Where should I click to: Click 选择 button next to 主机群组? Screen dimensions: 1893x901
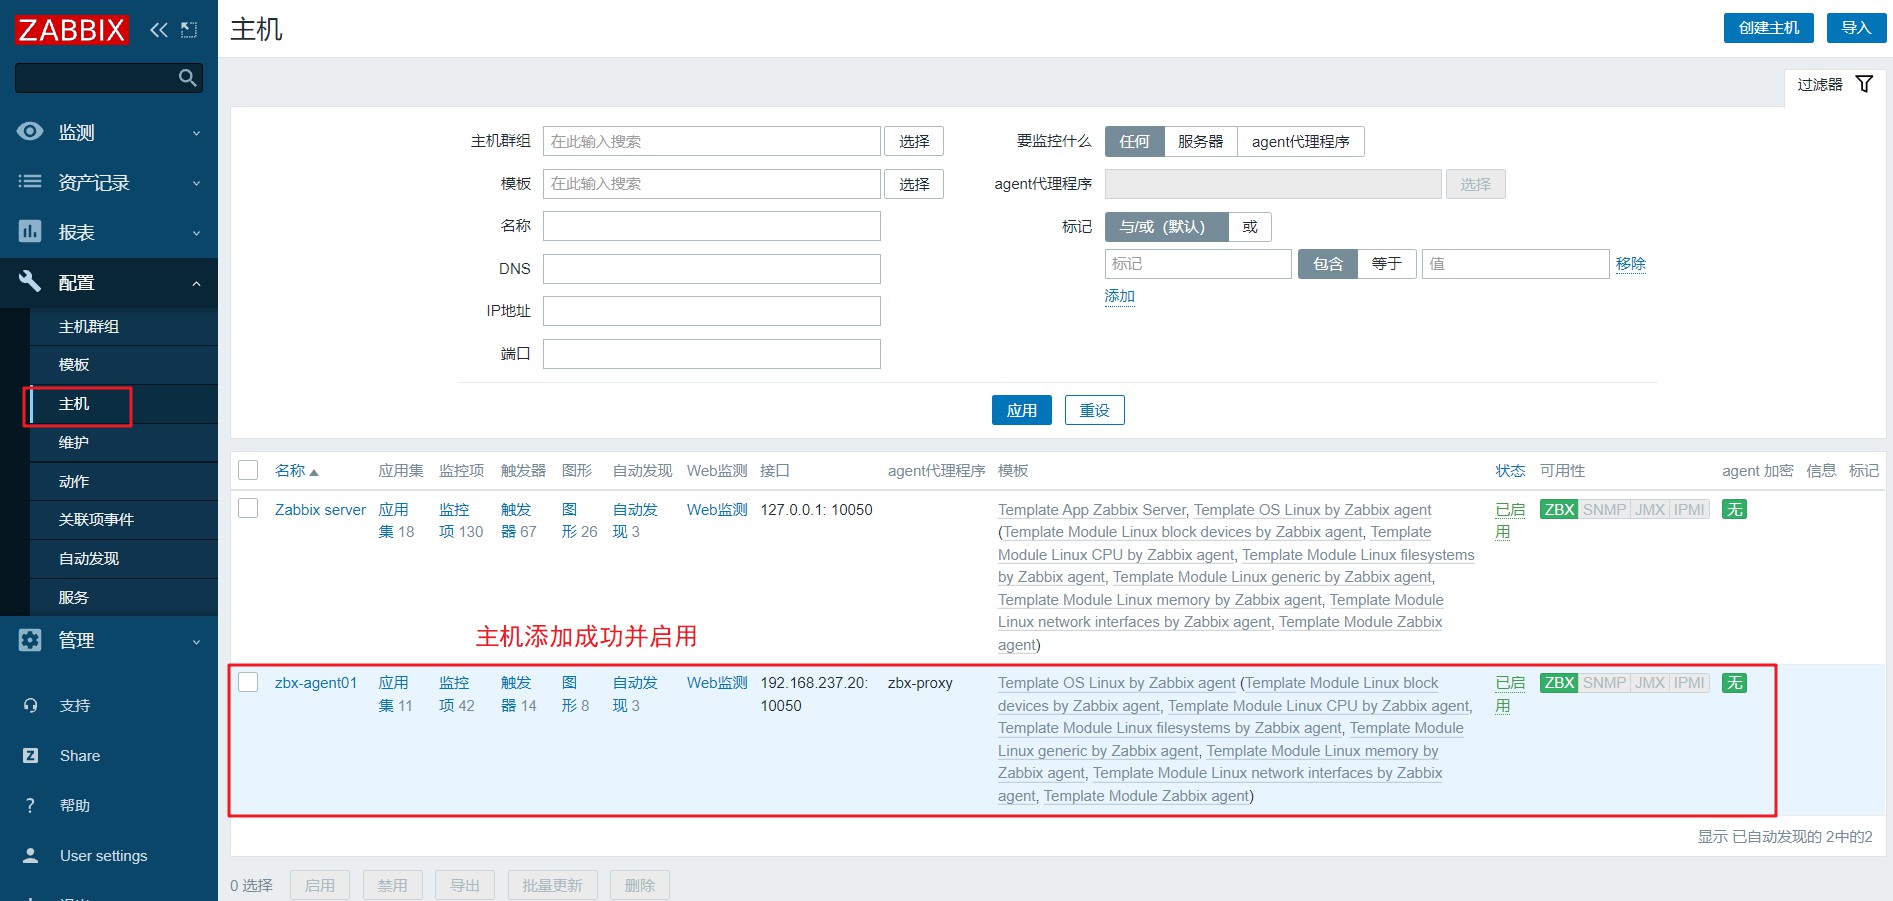click(x=914, y=141)
